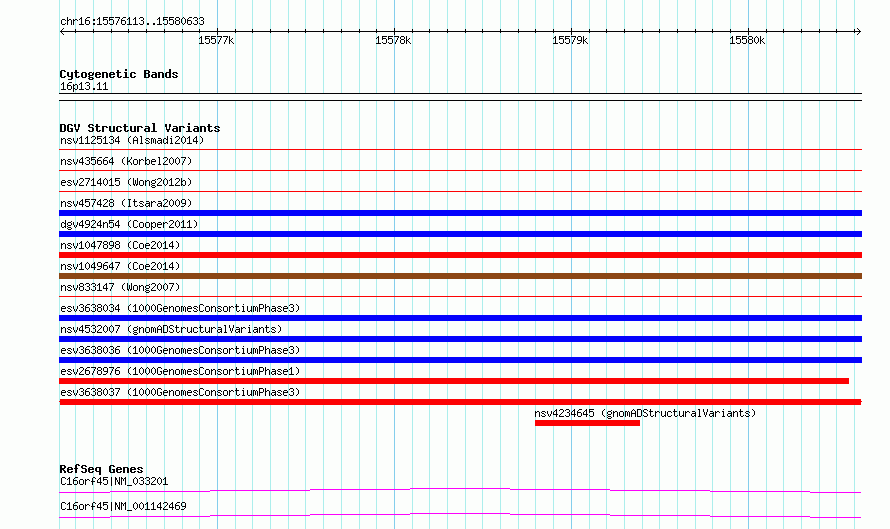
Task: Click the Cytogenetic Bands track title
Action: coord(119,74)
